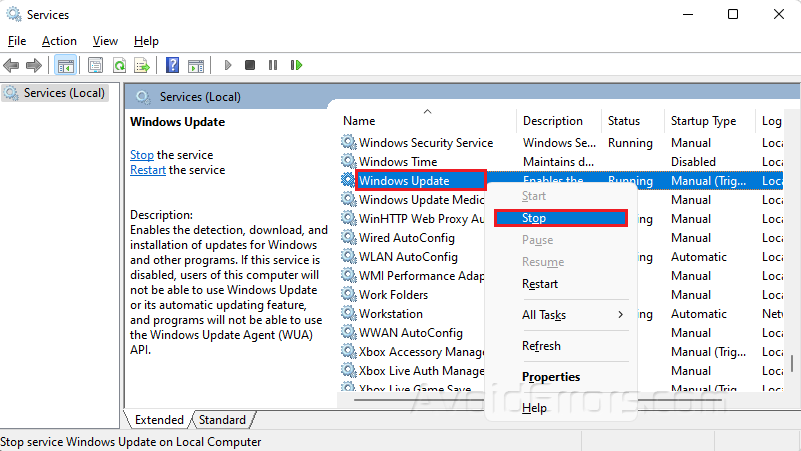This screenshot has width=801, height=451.
Task: Click the Restart Service toolbar icon
Action: [x=296, y=66]
